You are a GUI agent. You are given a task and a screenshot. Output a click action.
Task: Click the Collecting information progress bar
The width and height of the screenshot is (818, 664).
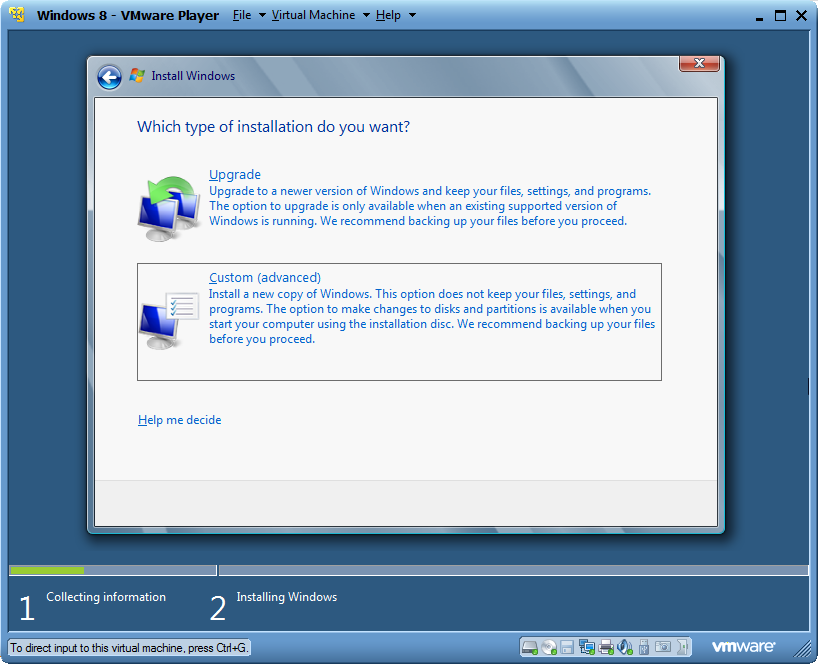[112, 571]
